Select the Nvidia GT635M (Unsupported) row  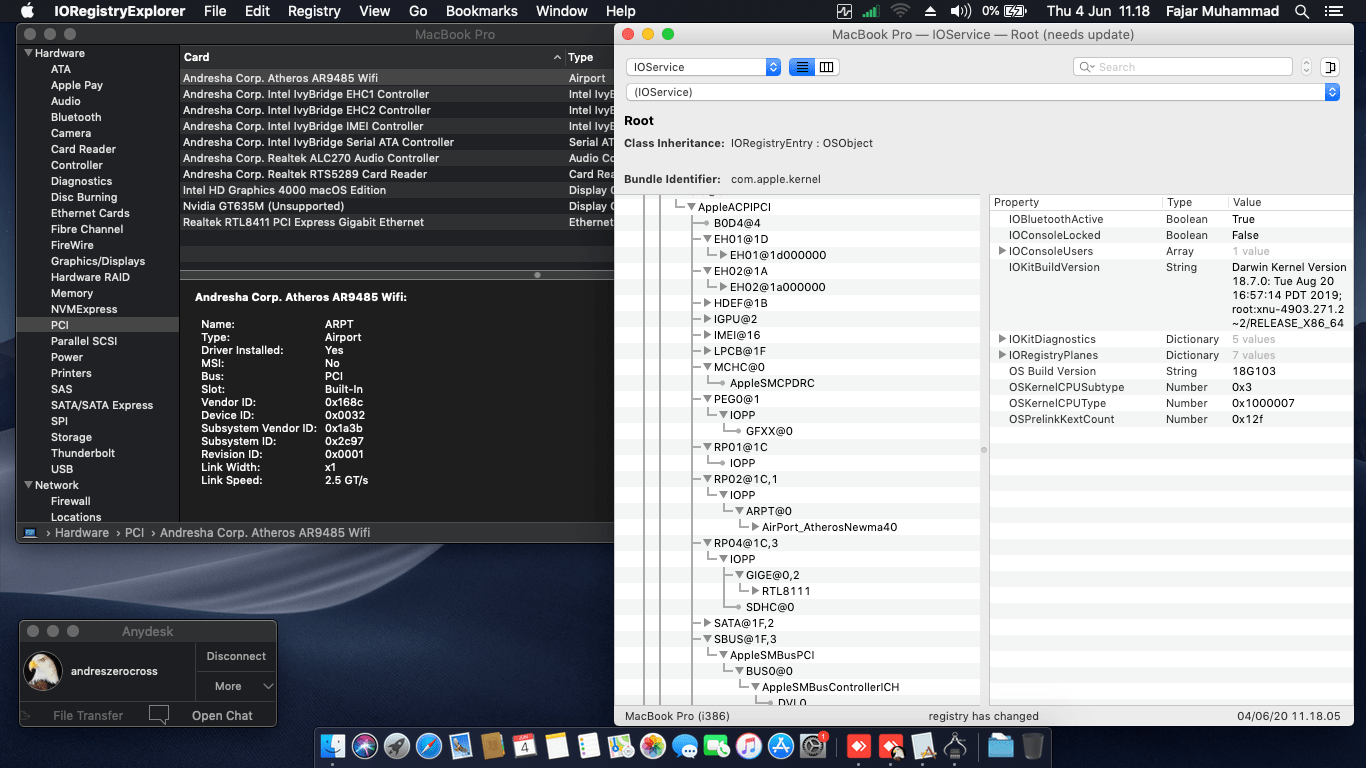point(398,206)
